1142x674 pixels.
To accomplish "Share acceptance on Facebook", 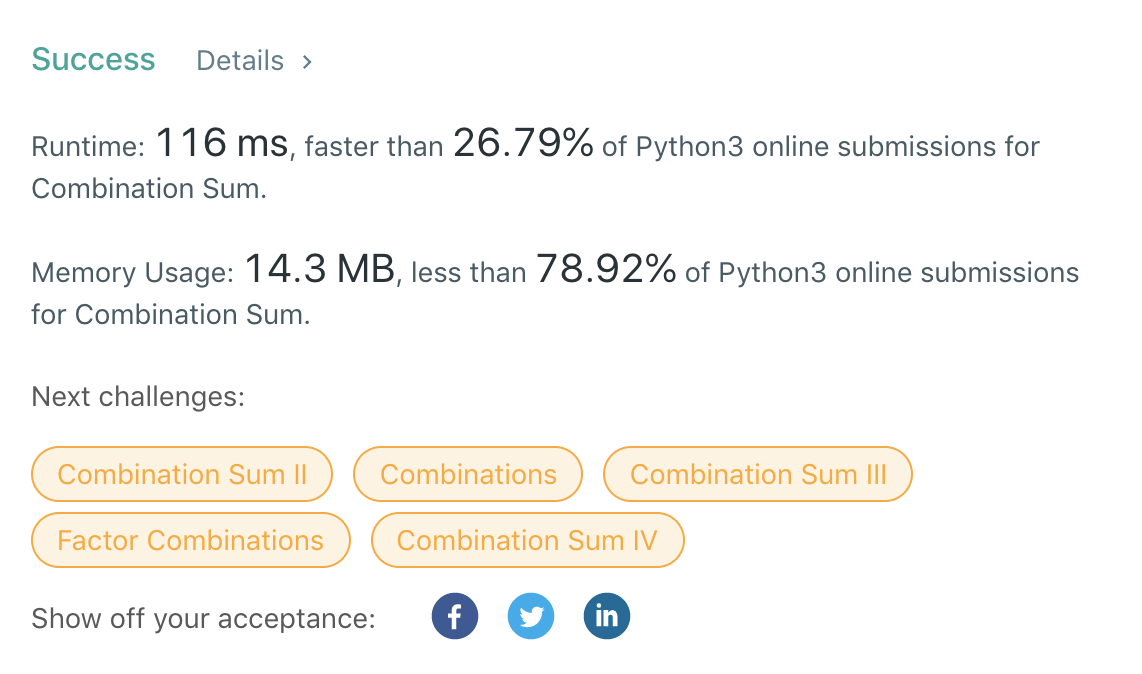I will (x=455, y=617).
